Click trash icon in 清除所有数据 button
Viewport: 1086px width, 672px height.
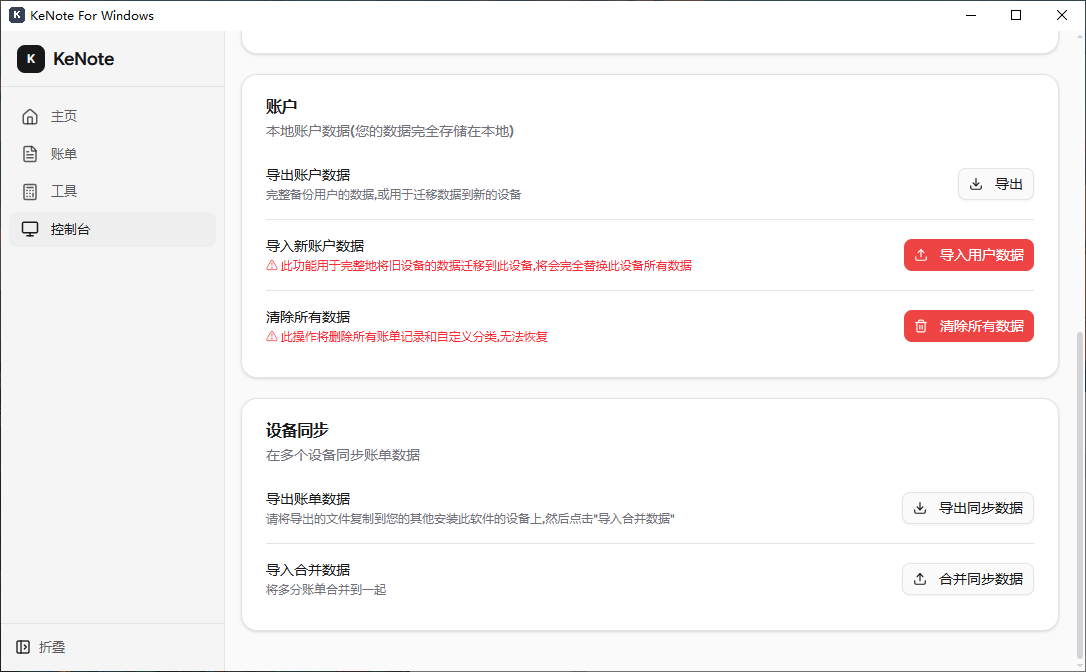pos(920,326)
